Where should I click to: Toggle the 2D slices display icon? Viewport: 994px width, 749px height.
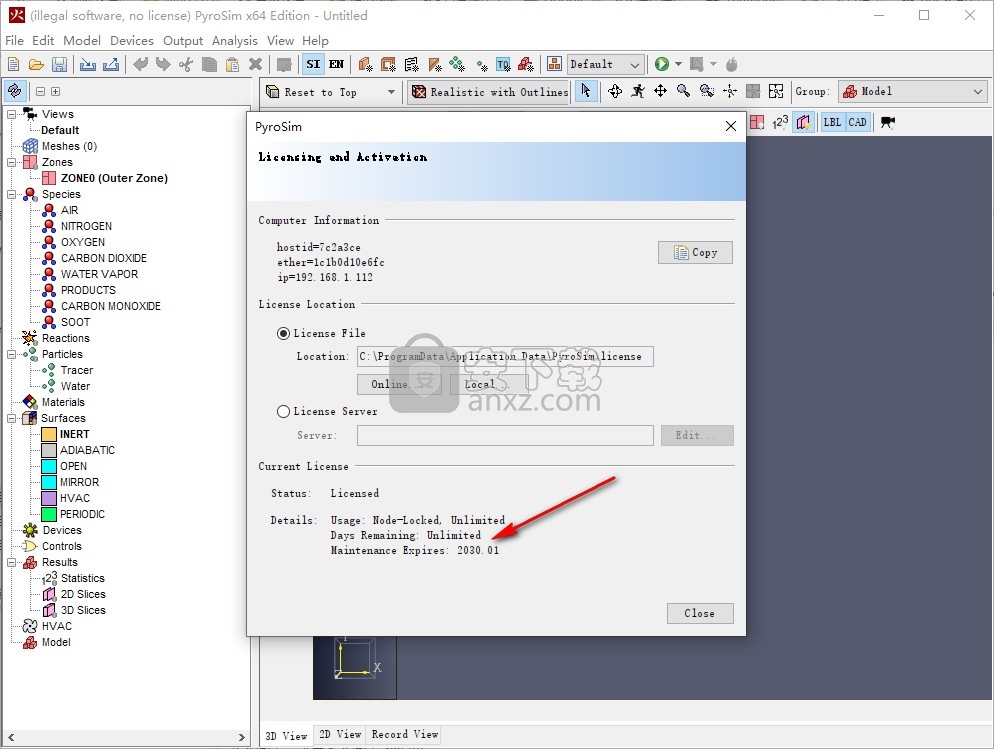pyautogui.click(x=803, y=122)
